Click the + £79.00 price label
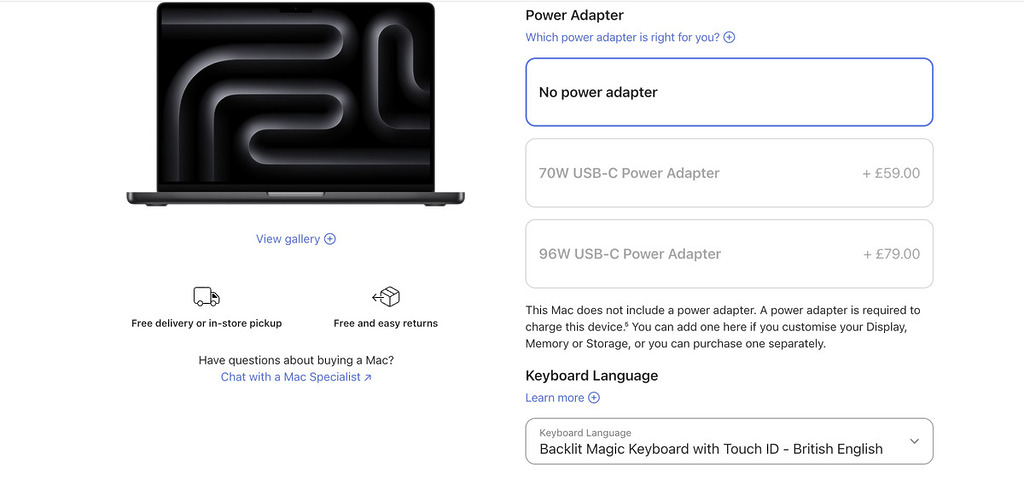Image resolution: width=1024 pixels, height=495 pixels. (x=891, y=254)
